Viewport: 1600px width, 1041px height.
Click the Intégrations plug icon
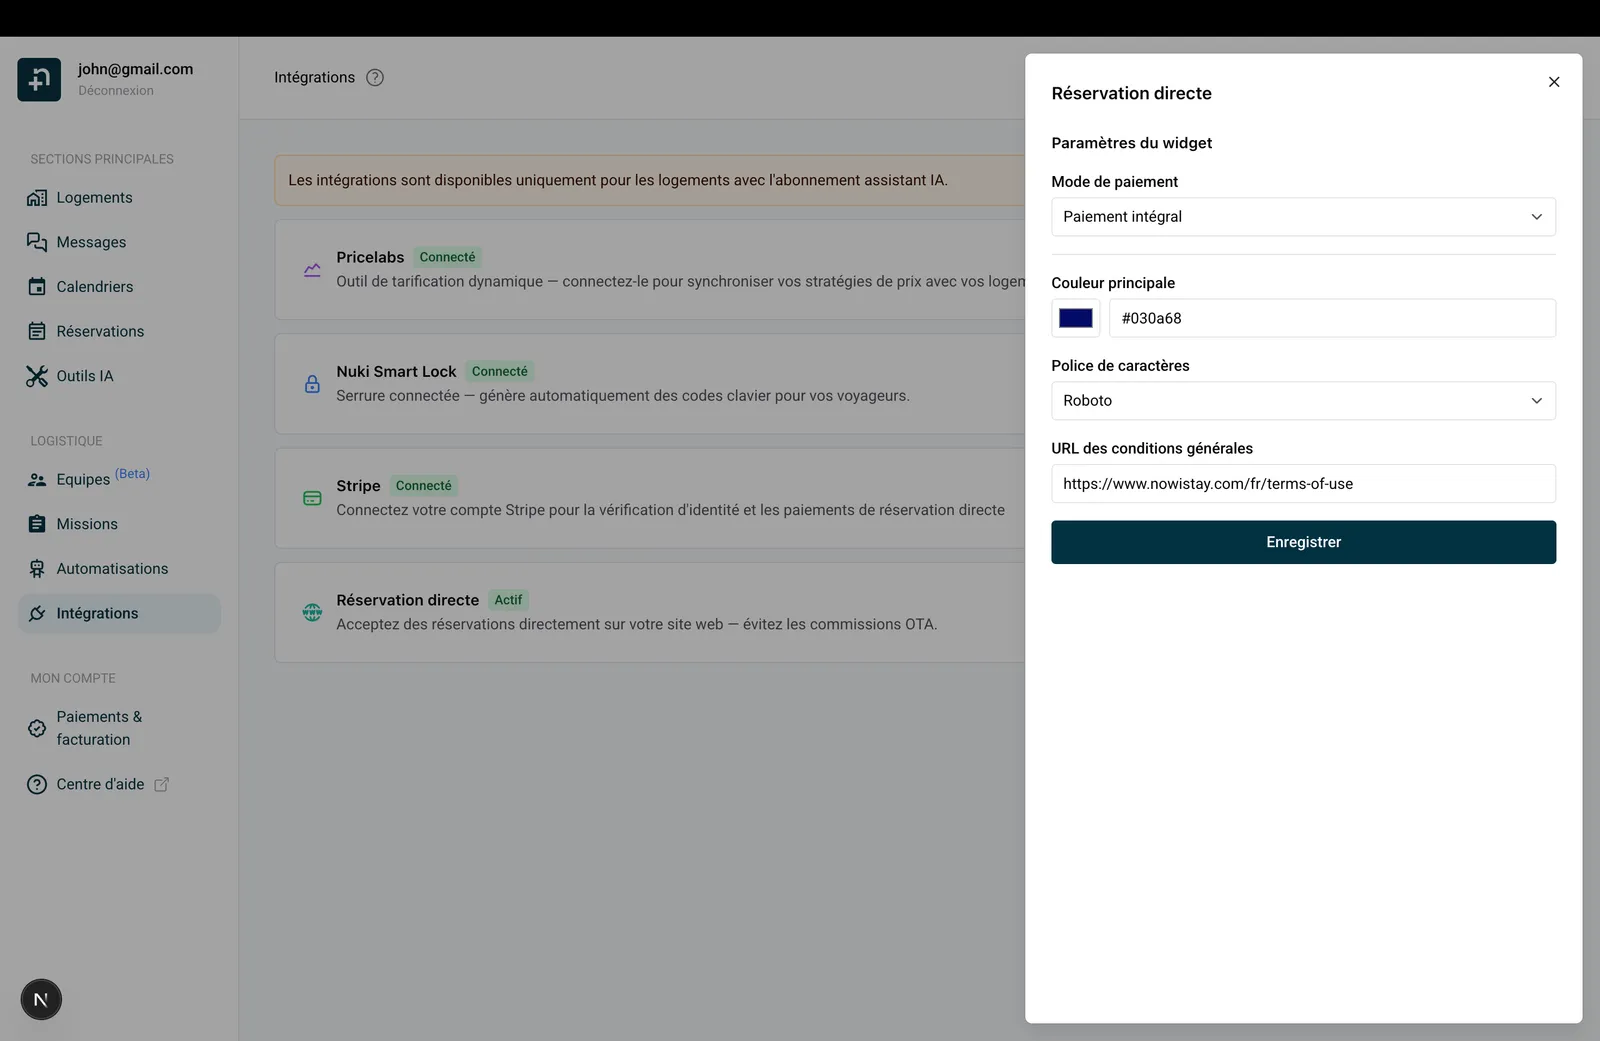pyautogui.click(x=37, y=614)
